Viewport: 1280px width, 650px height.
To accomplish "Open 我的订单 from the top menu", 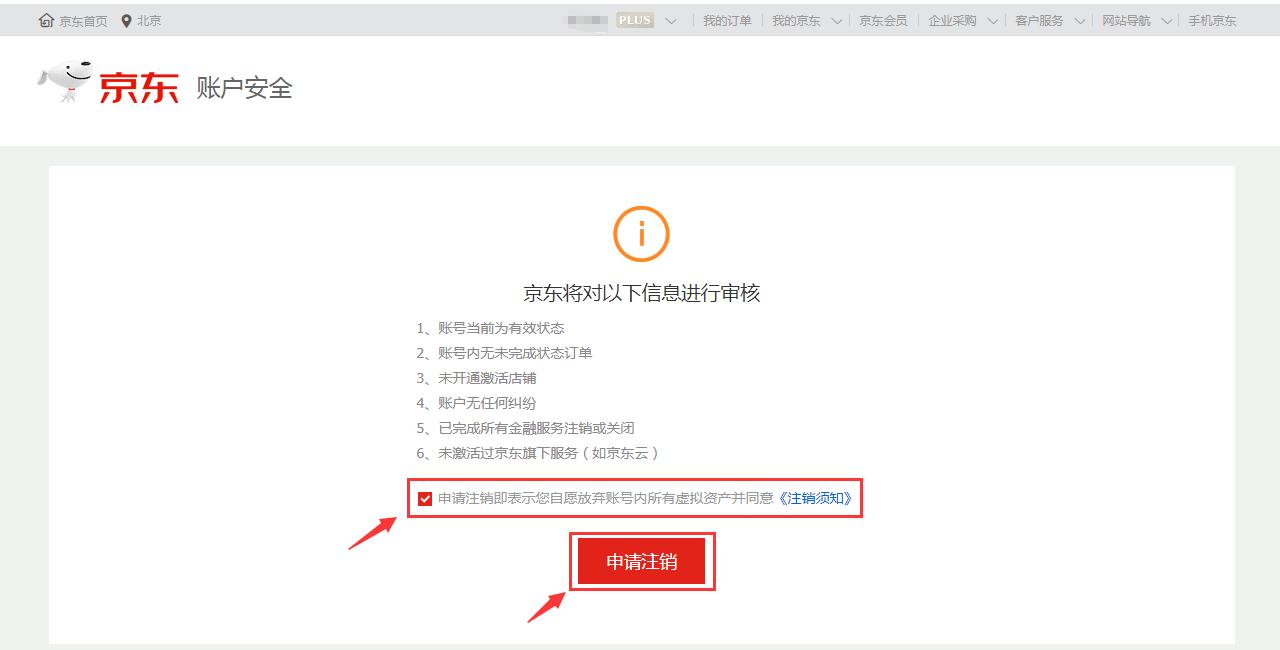I will [727, 18].
